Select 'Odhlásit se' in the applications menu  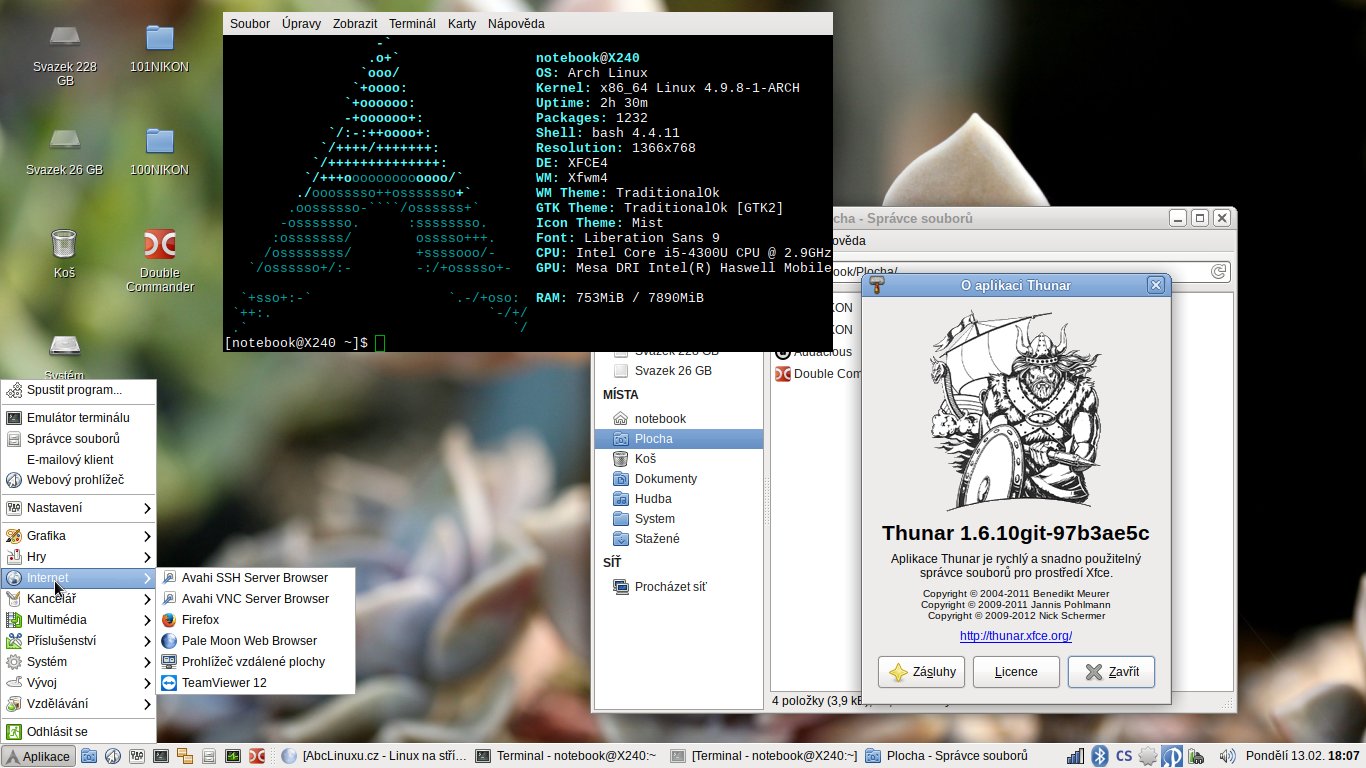(79, 732)
